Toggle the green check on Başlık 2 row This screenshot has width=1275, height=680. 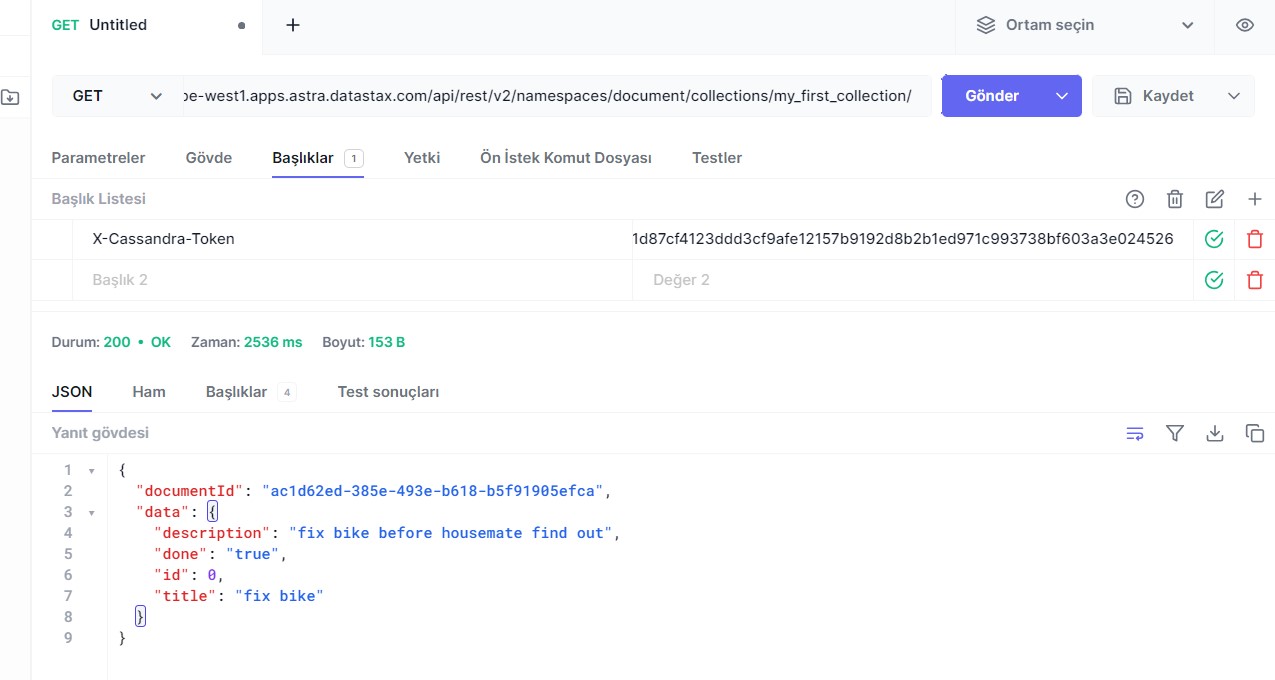pyautogui.click(x=1213, y=279)
